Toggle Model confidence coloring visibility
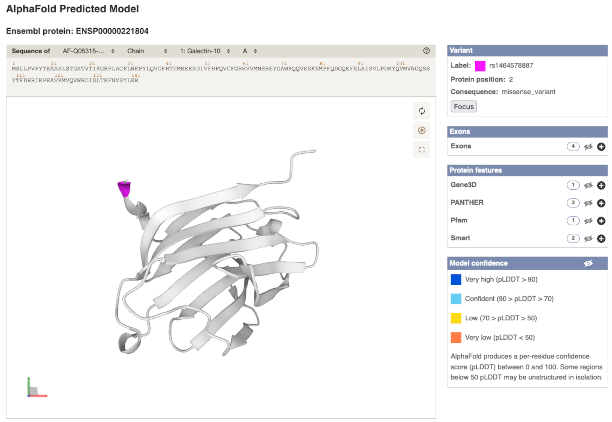The height and width of the screenshot is (422, 612). click(x=588, y=263)
